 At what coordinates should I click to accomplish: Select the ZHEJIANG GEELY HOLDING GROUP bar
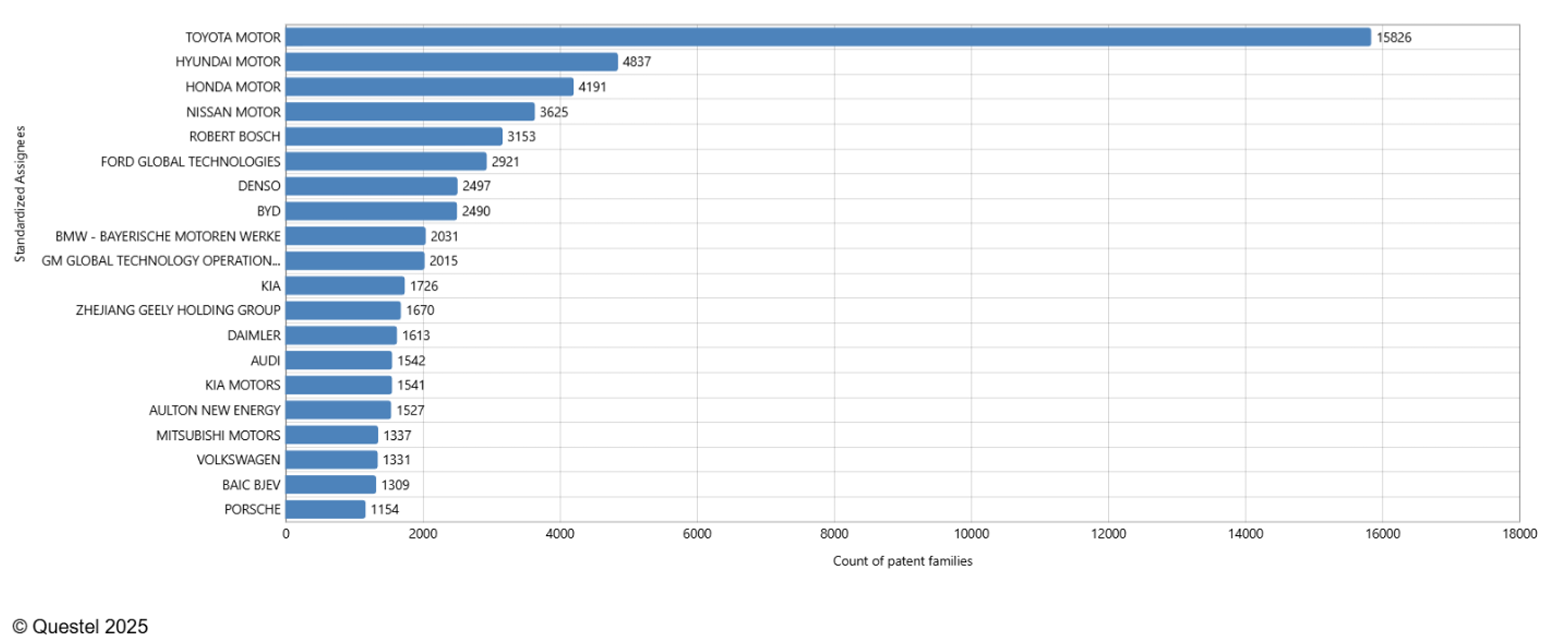pos(343,310)
